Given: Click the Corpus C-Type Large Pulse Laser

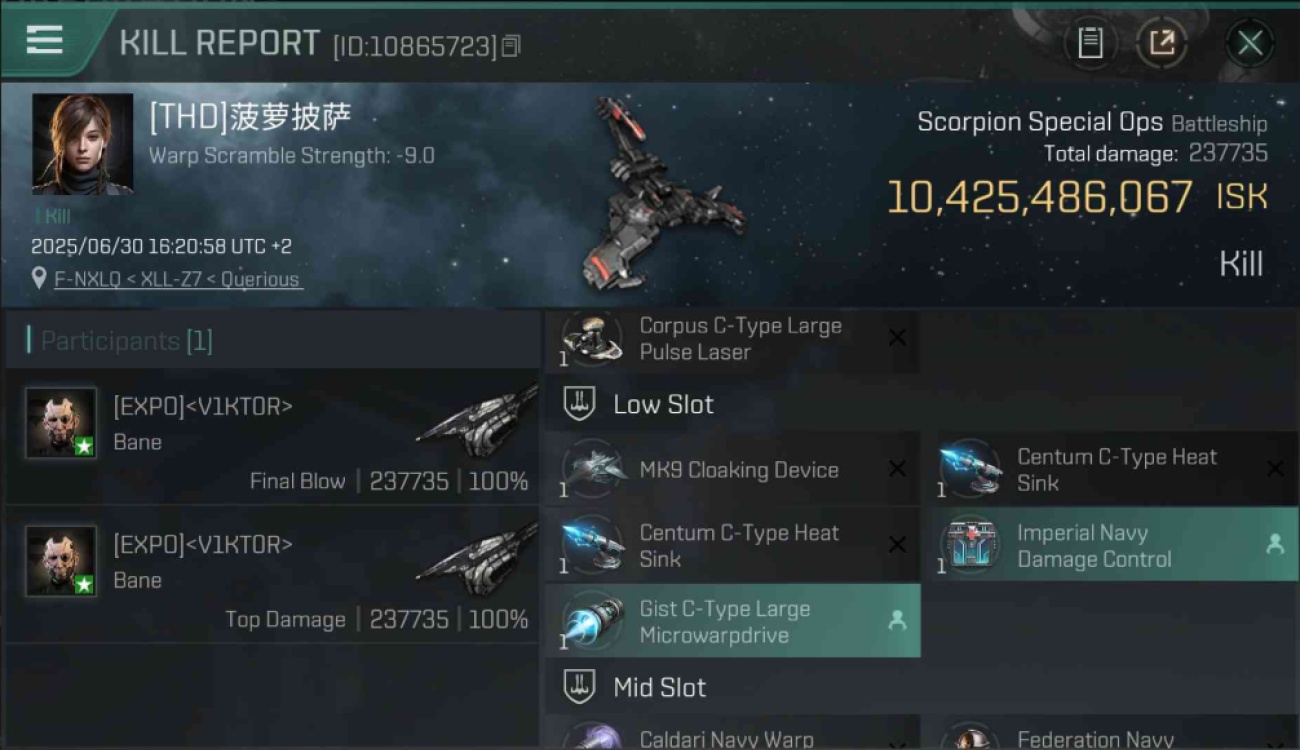Looking at the screenshot, I should [732, 340].
